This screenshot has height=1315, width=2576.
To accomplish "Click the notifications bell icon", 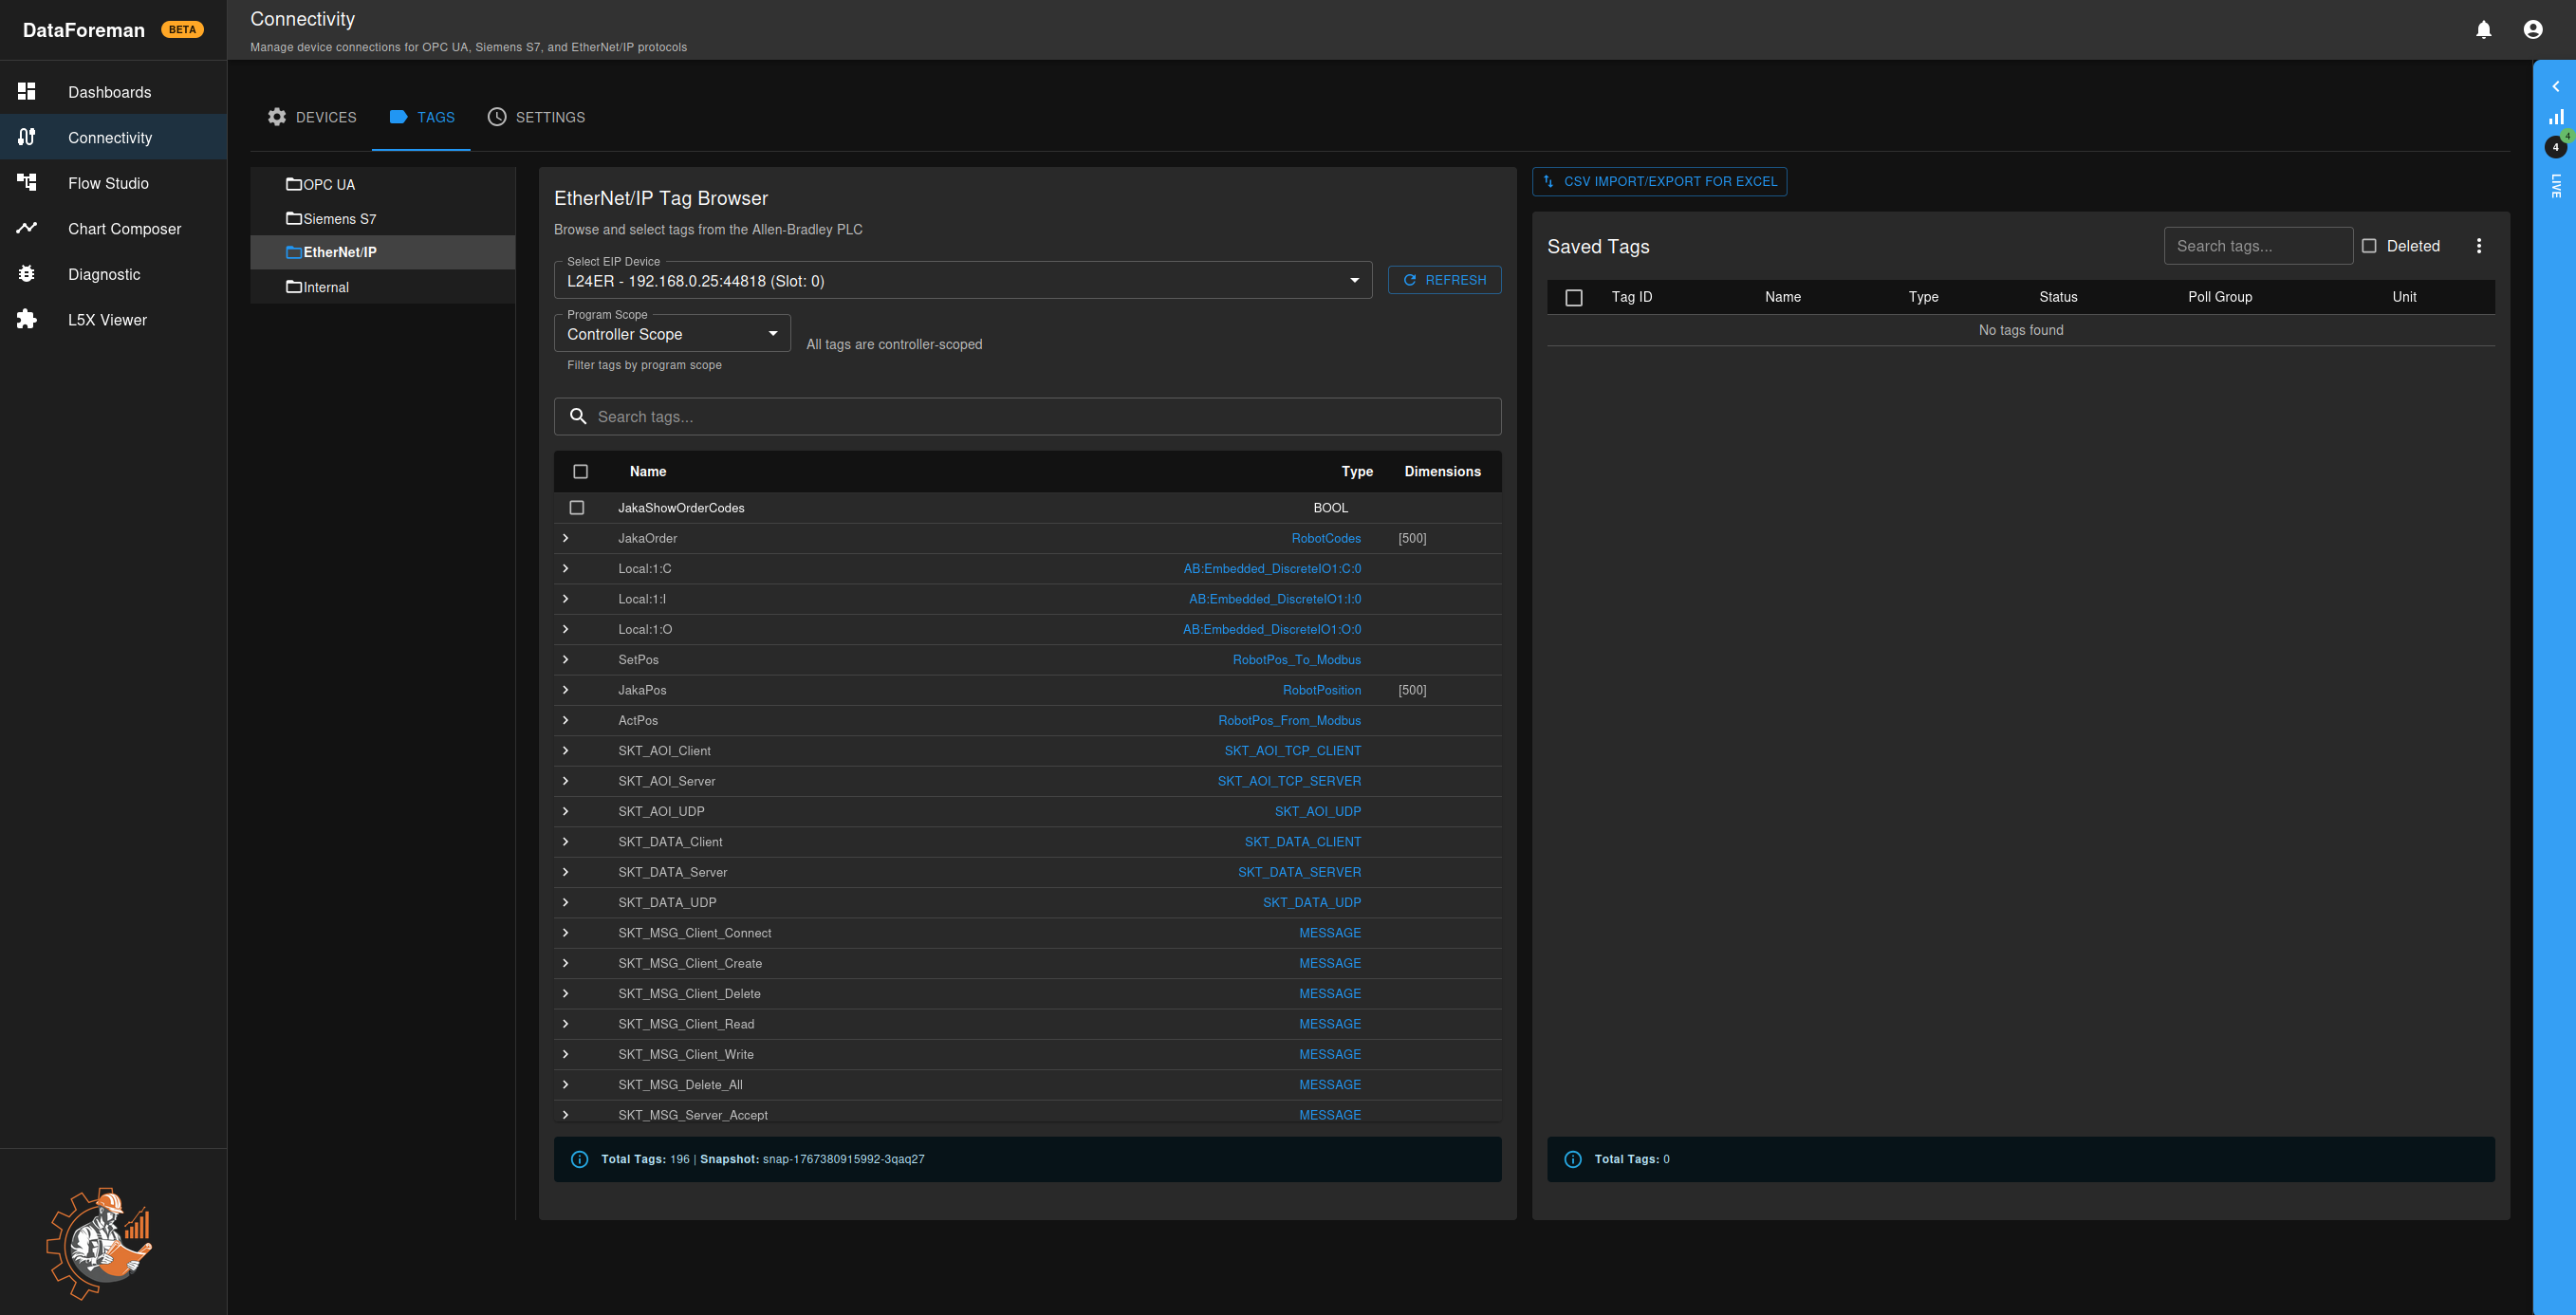I will pyautogui.click(x=2483, y=30).
